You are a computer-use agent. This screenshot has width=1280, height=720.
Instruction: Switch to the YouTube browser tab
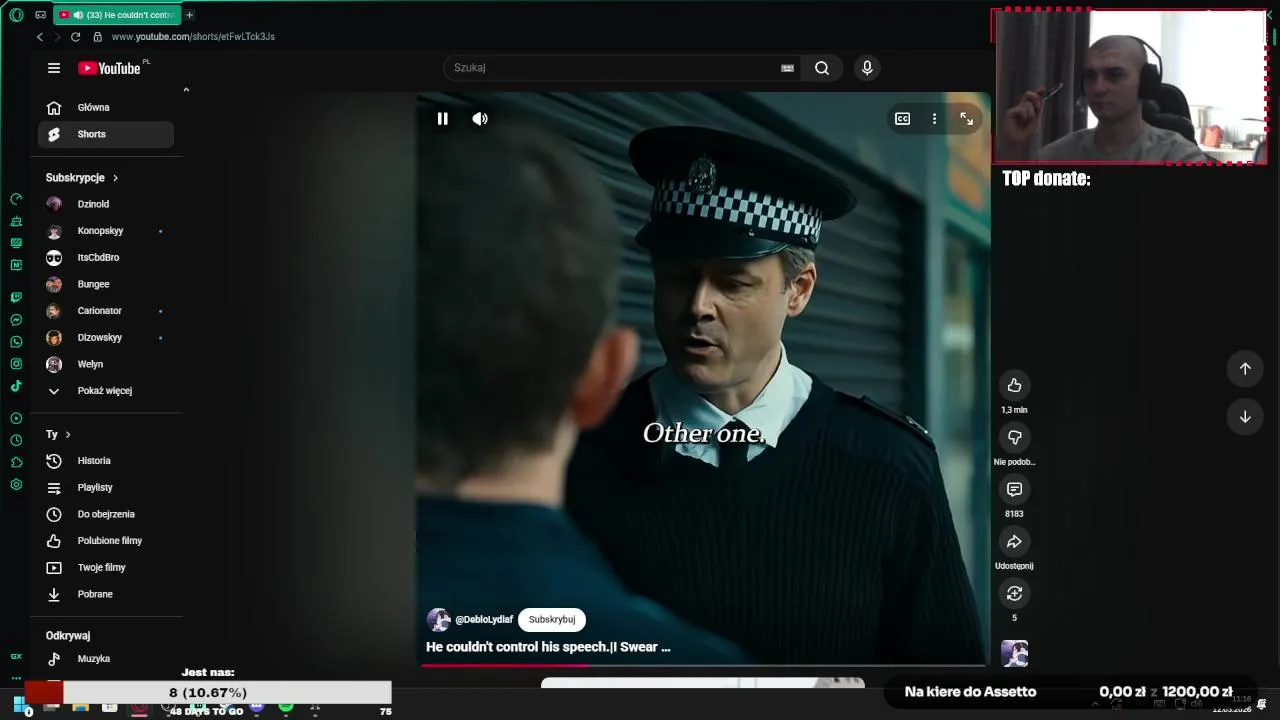[117, 15]
